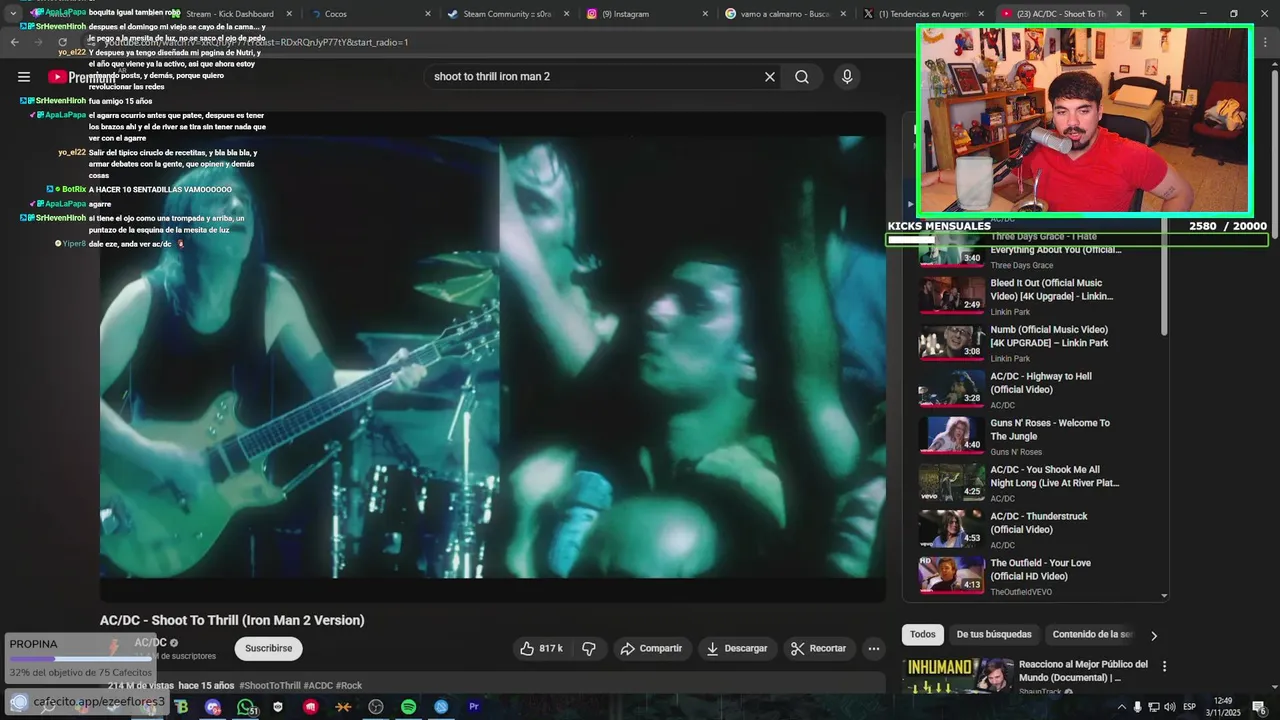
Task: Click the main video player frame
Action: [492, 357]
